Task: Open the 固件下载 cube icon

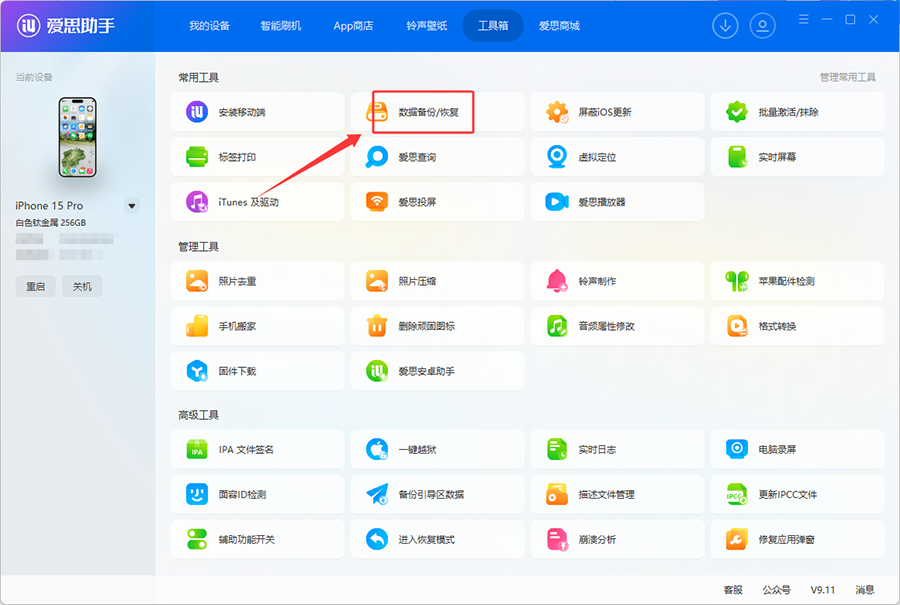Action: click(197, 371)
